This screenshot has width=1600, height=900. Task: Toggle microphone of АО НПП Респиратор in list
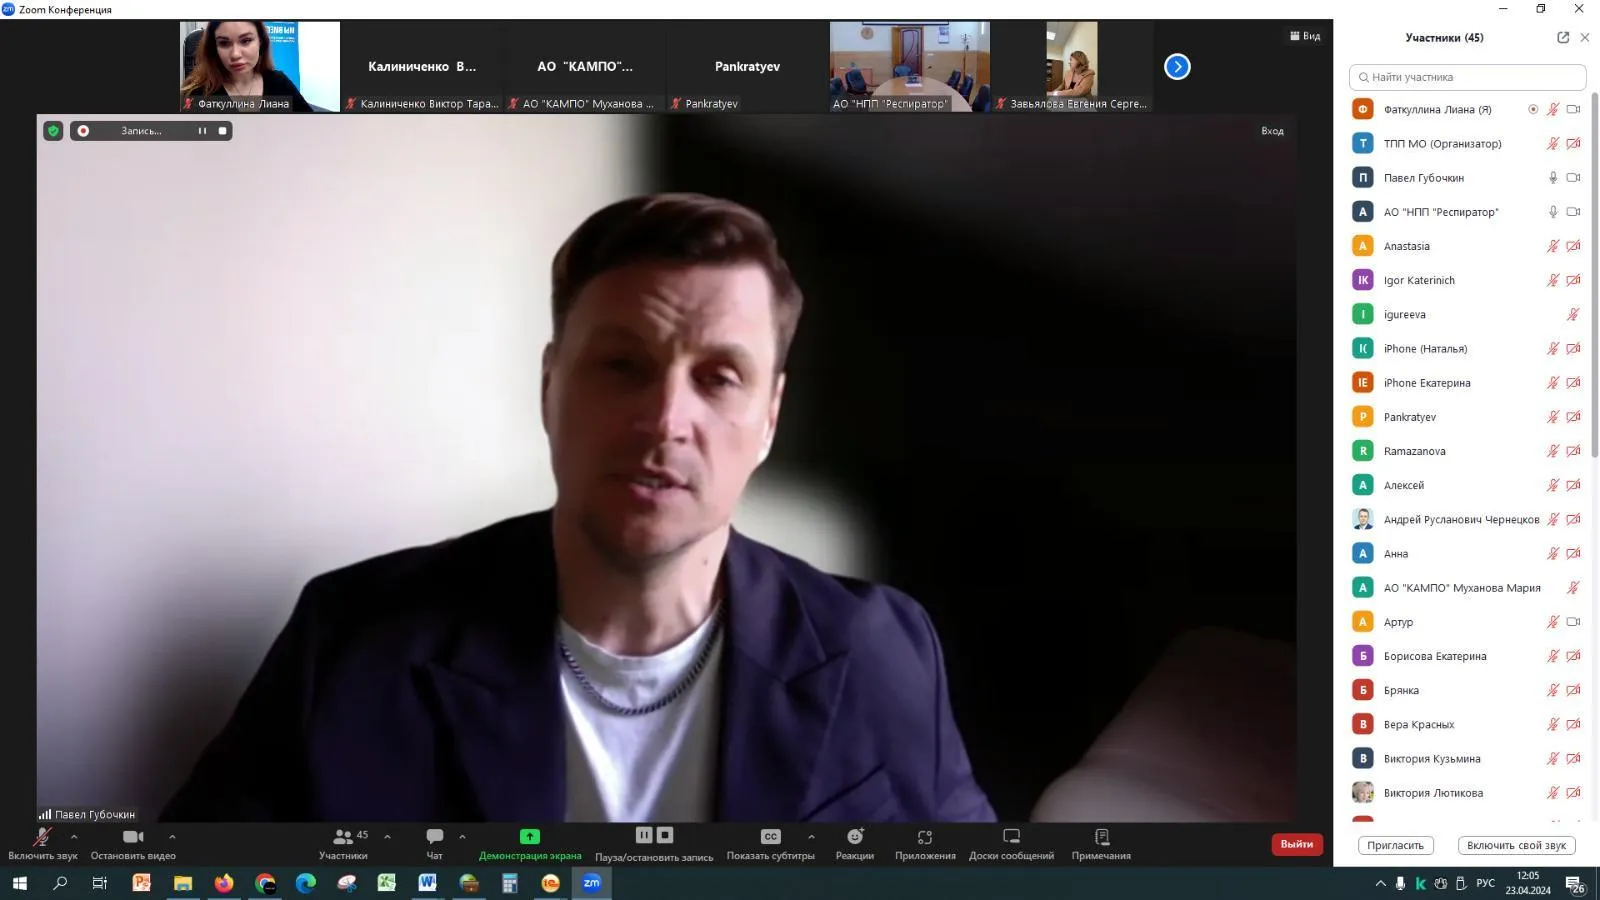pos(1553,212)
